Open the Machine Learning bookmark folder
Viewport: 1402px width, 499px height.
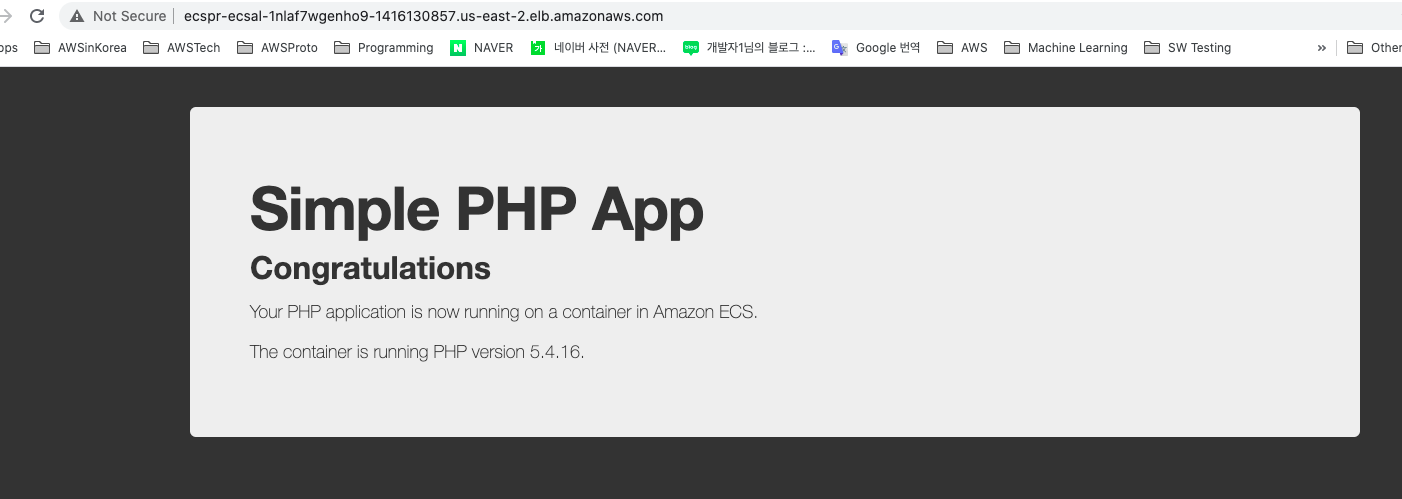tap(1065, 47)
